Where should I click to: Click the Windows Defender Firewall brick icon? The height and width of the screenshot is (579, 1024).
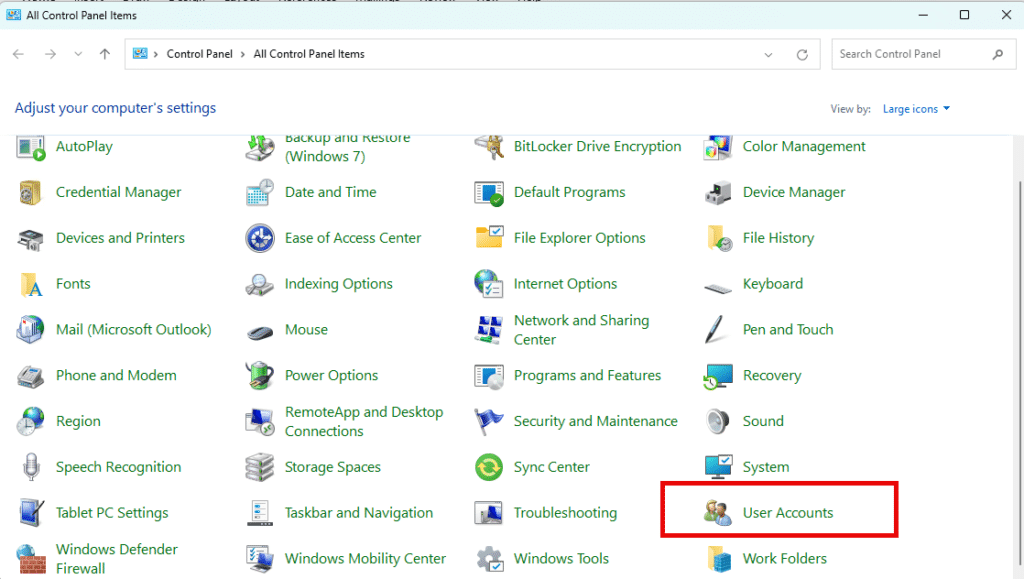point(31,559)
